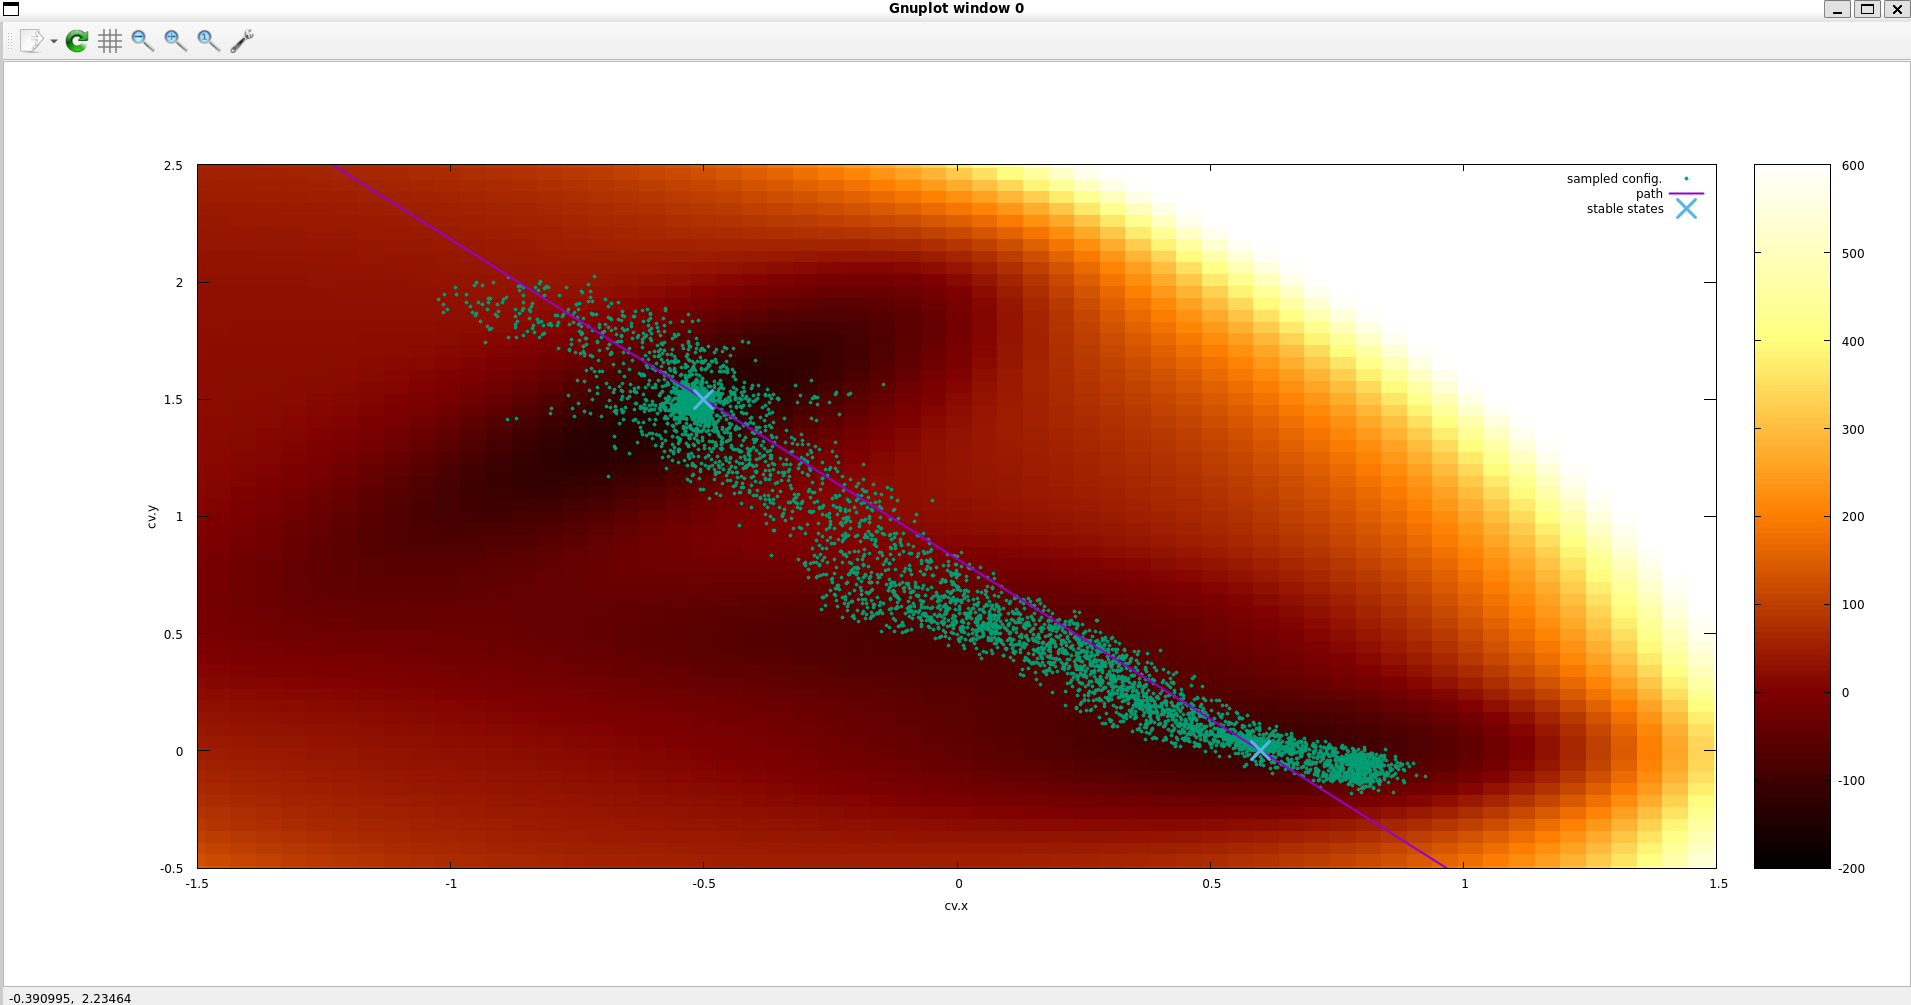Click the 'Gnuplot window 0' title text
Screen dimensions: 1911x1005
(956, 8)
